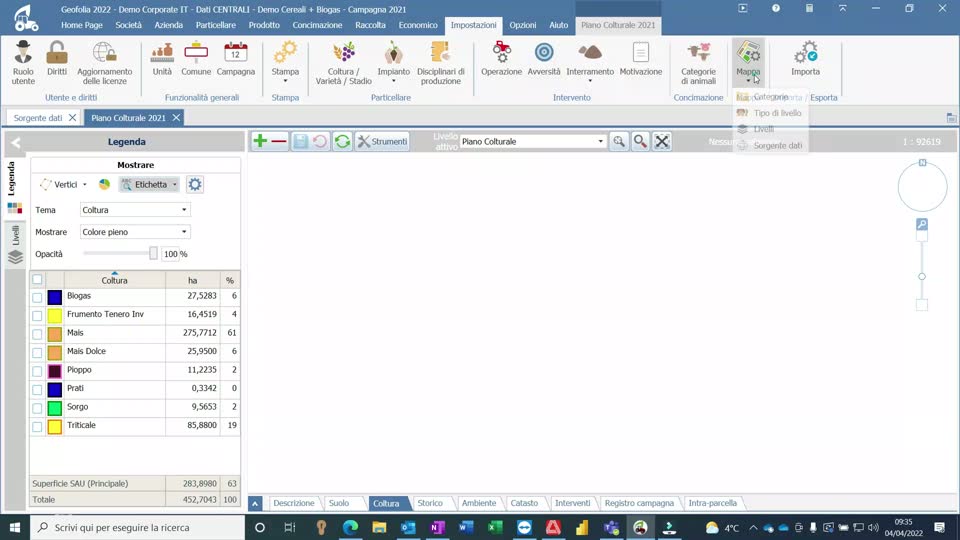Expand the Etichetta dropdown arrow
960x540 pixels.
(x=174, y=184)
